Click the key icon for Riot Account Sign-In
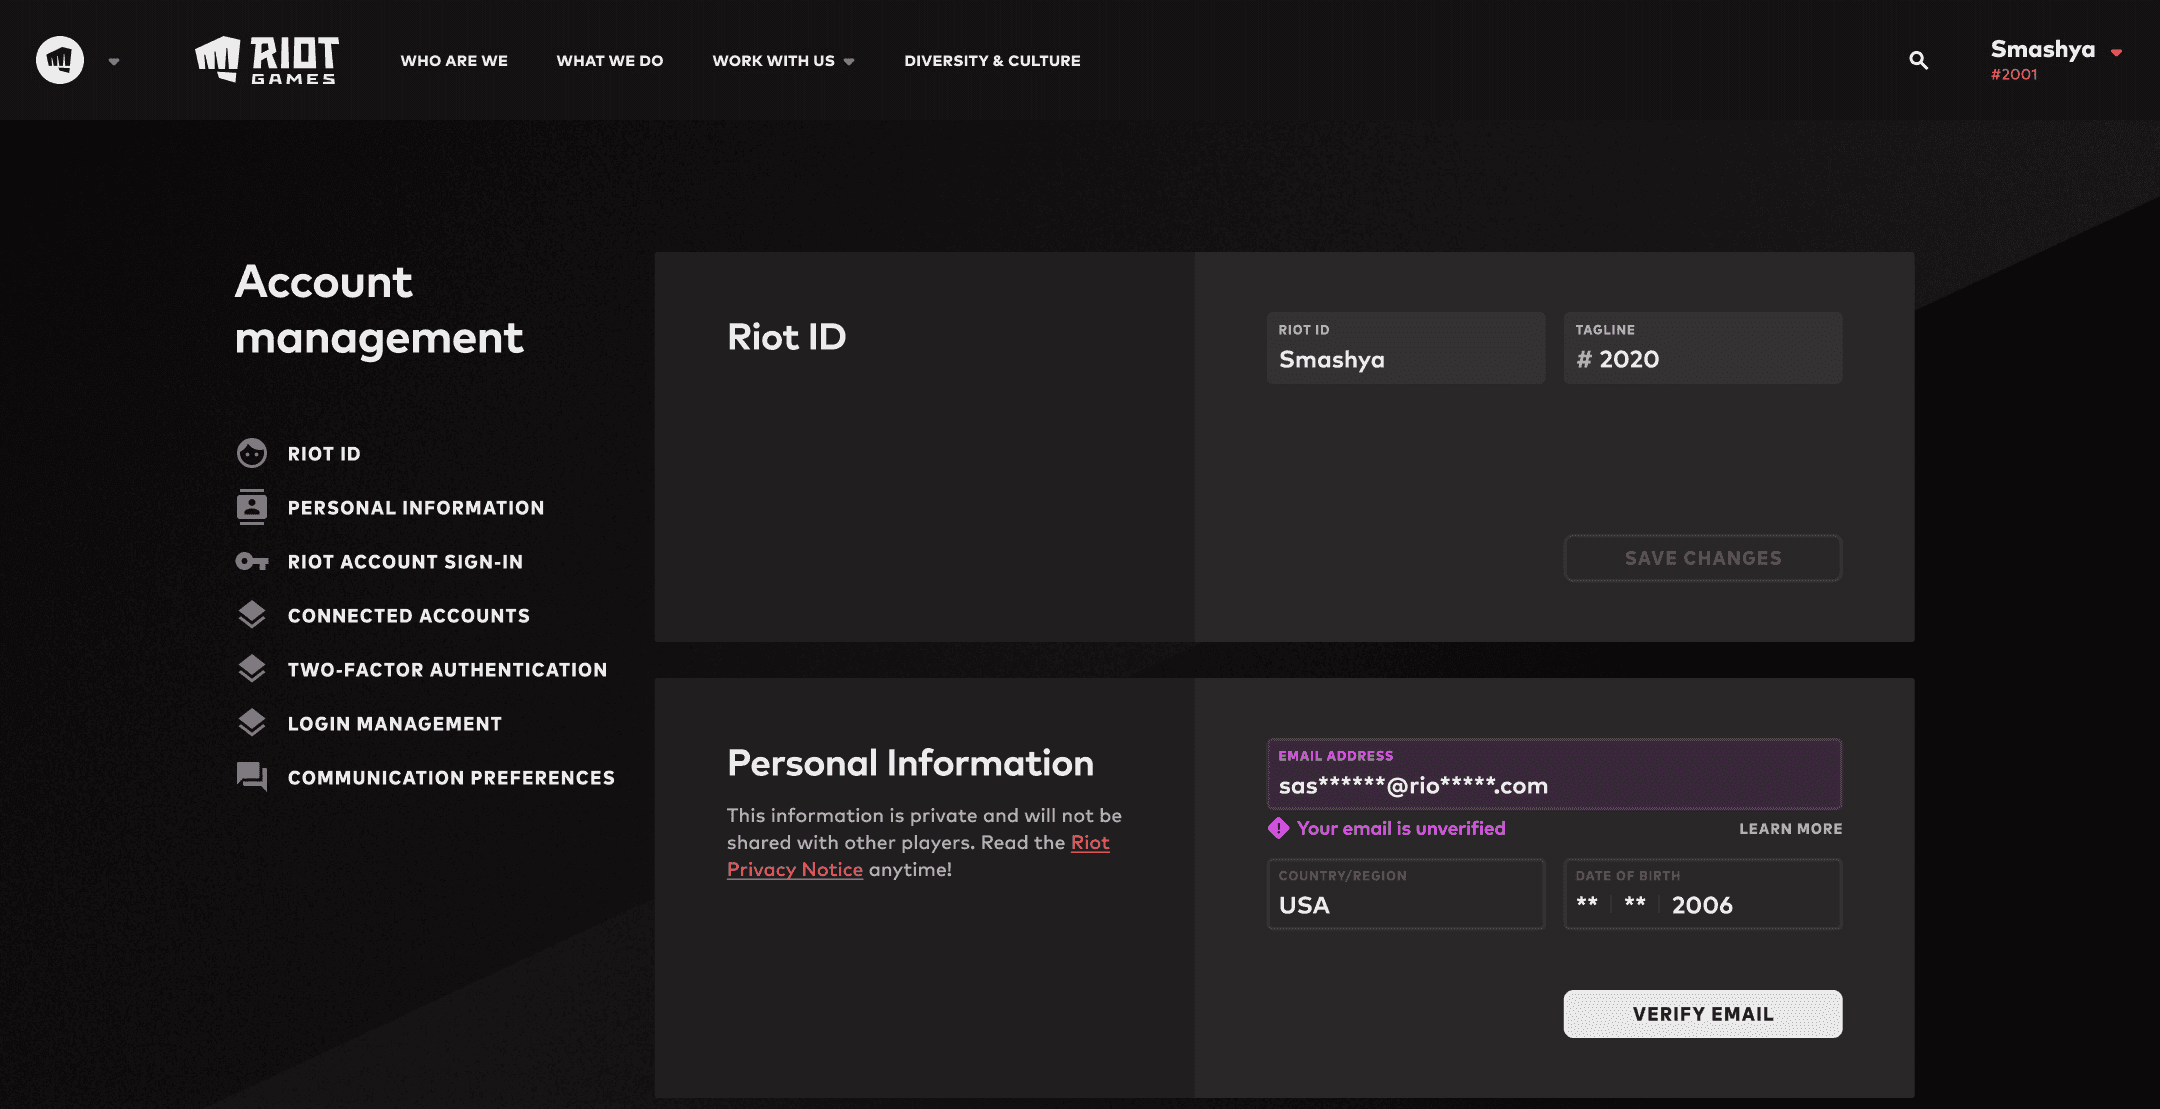Screen dimensions: 2160x1109 (252, 561)
